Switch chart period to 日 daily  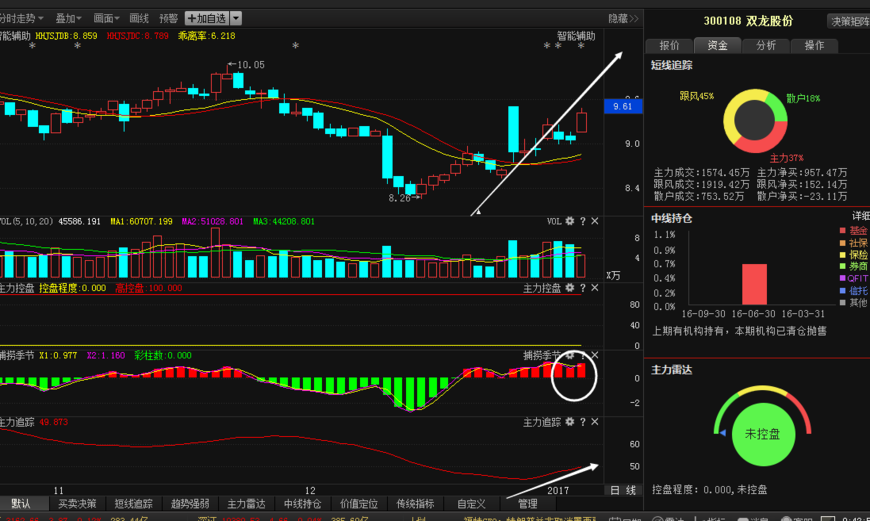615,490
